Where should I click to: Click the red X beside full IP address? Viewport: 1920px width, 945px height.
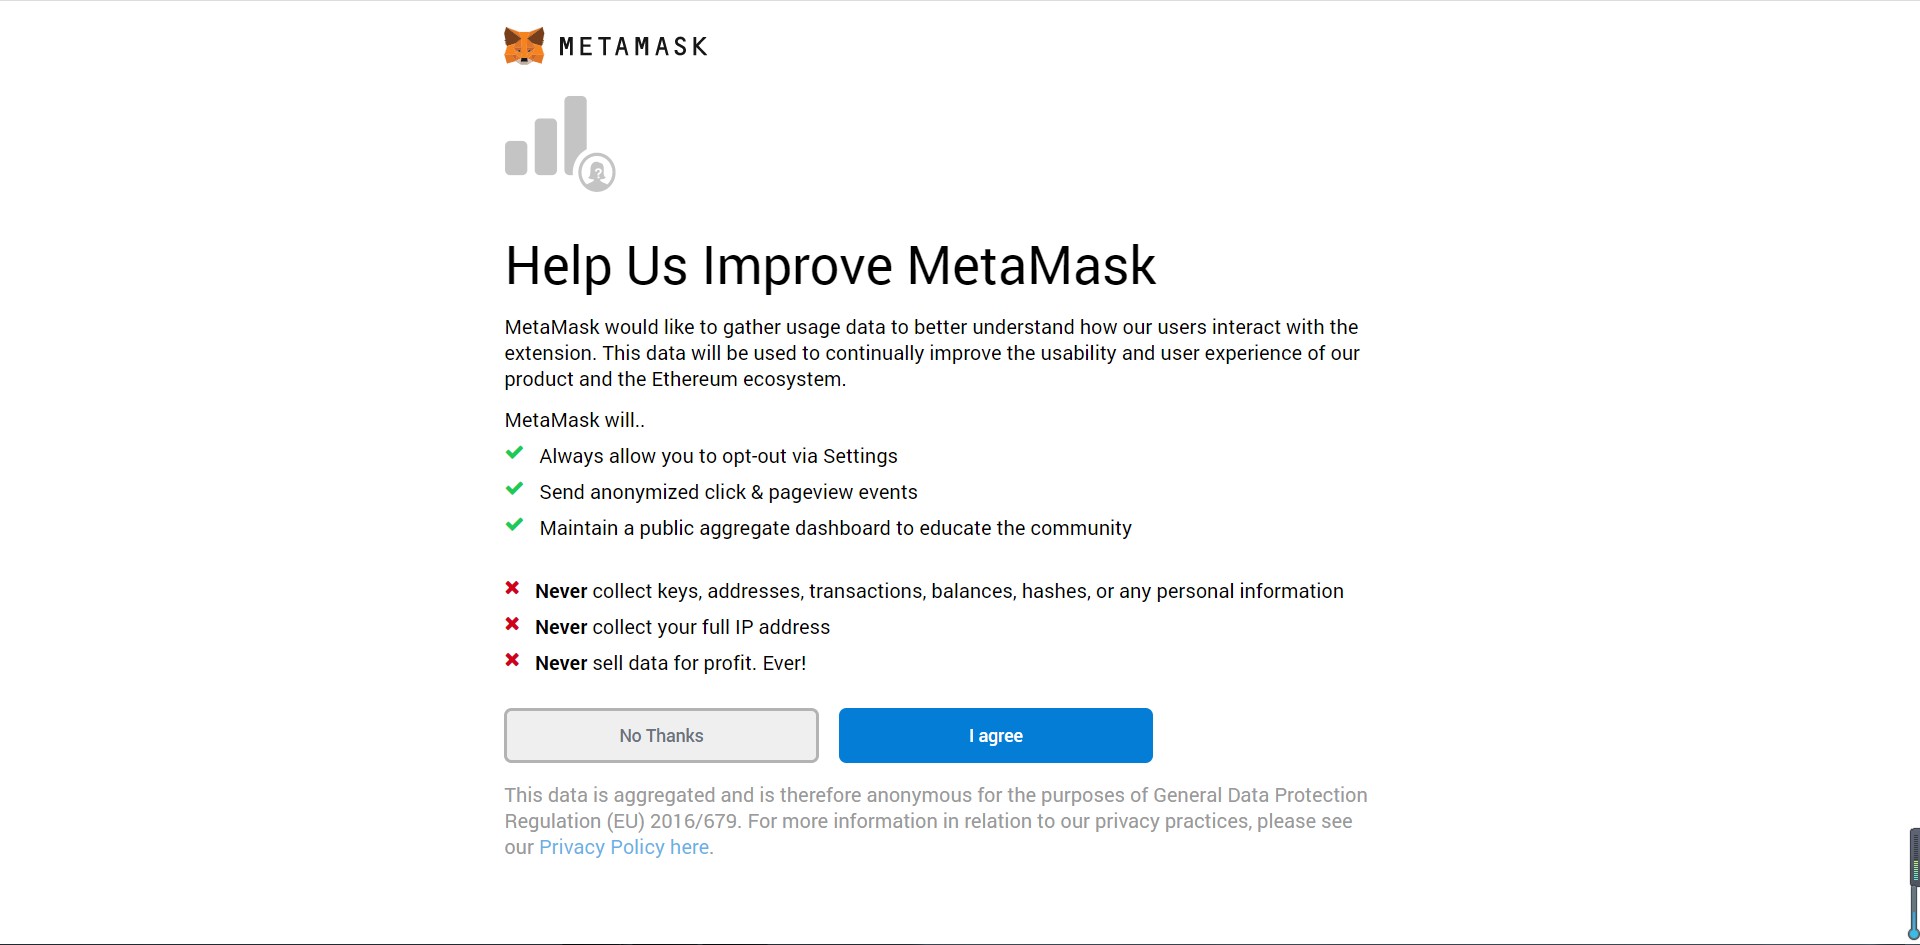pyautogui.click(x=512, y=625)
